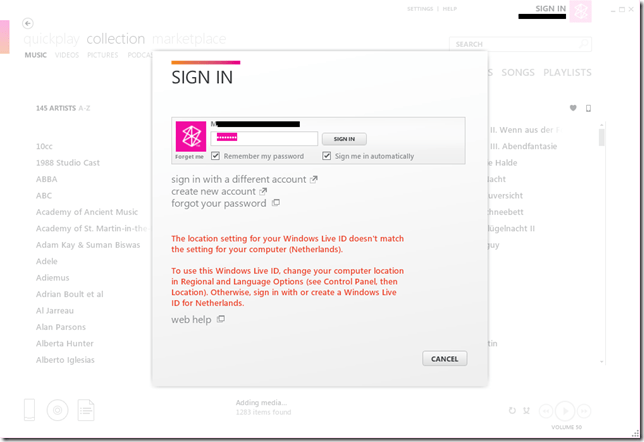
Task: Click the Cancel button
Action: [x=444, y=358]
